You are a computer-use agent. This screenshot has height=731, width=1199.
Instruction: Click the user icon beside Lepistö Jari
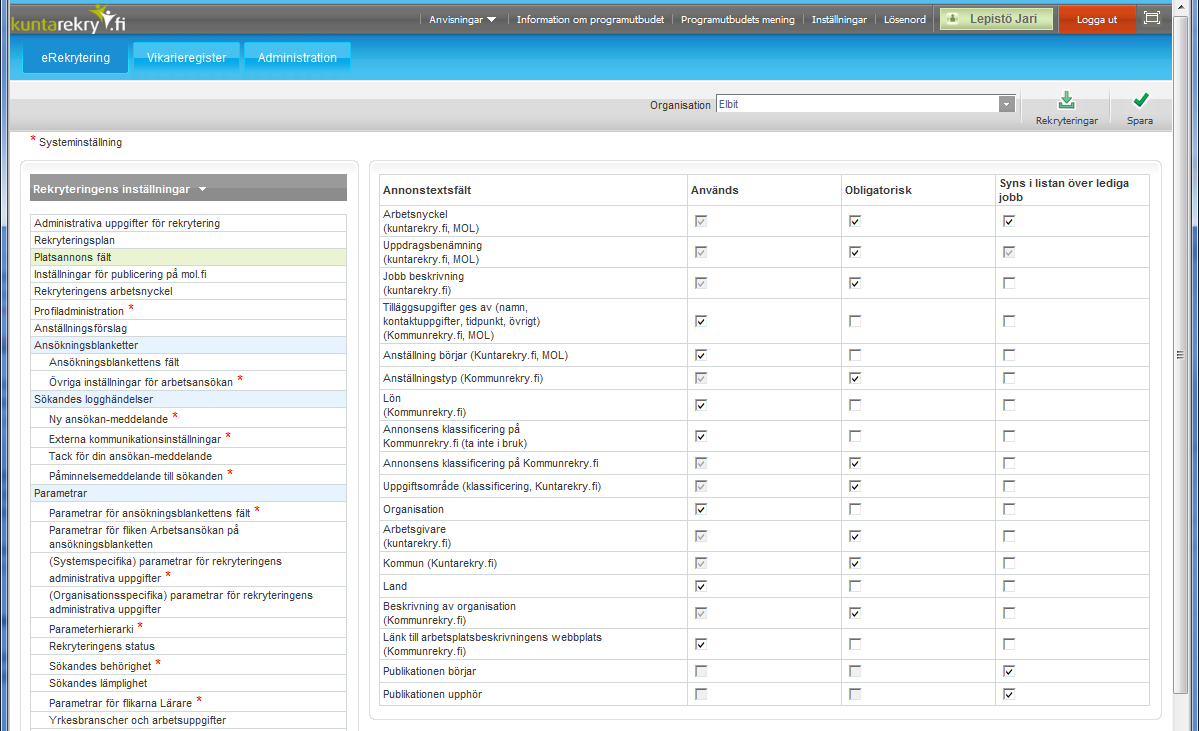tap(952, 19)
